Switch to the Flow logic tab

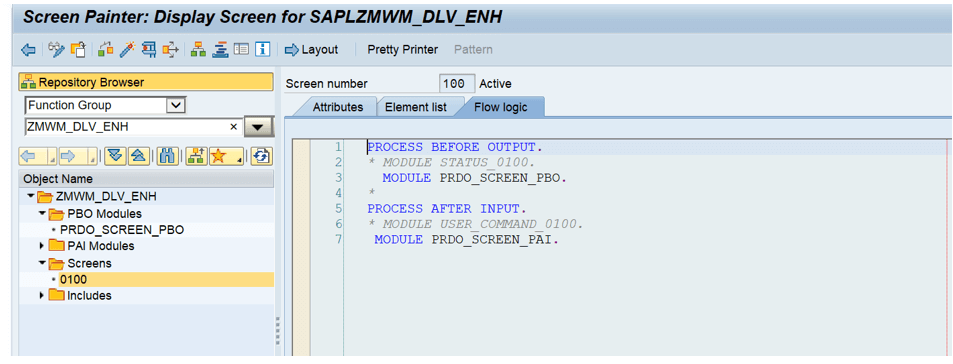(501, 107)
